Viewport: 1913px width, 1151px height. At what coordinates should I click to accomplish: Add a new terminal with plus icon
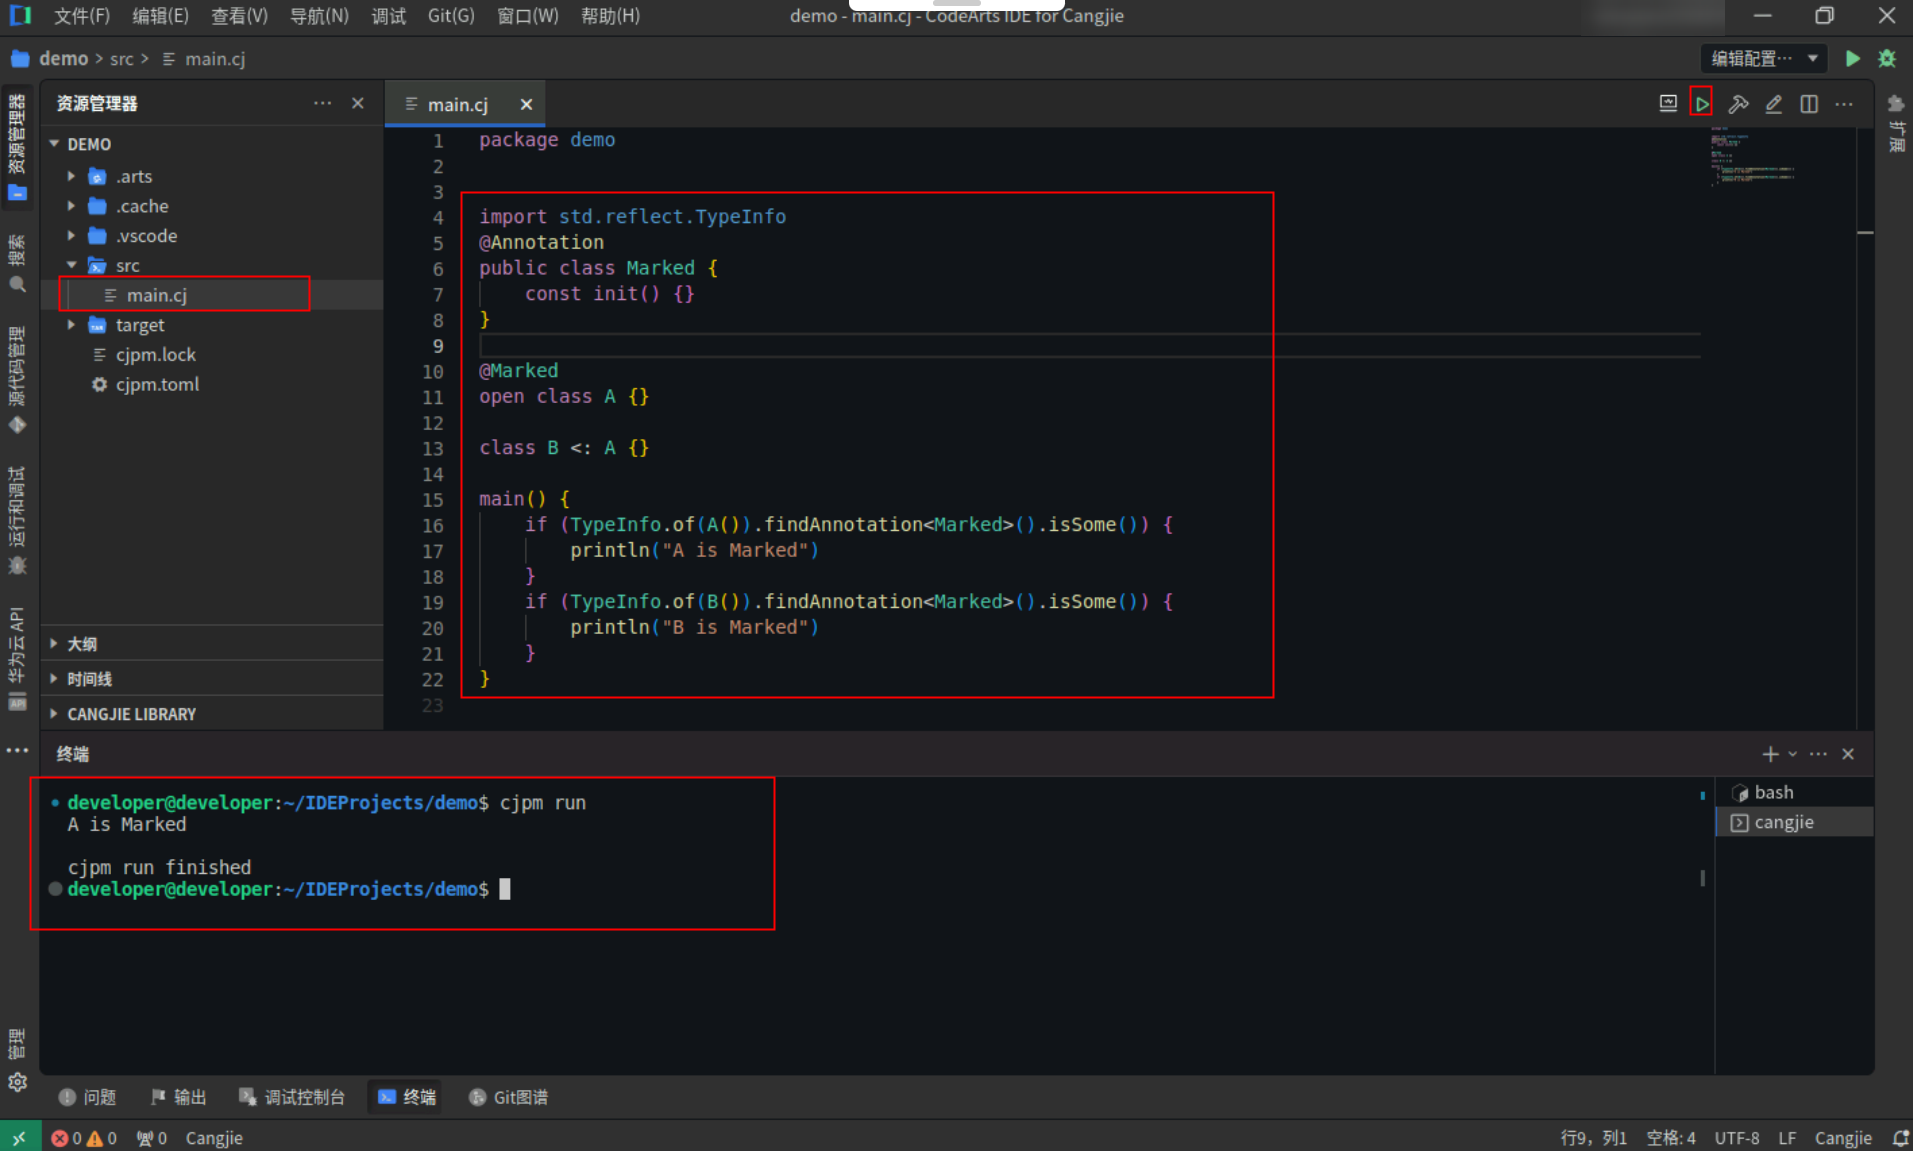pos(1769,754)
